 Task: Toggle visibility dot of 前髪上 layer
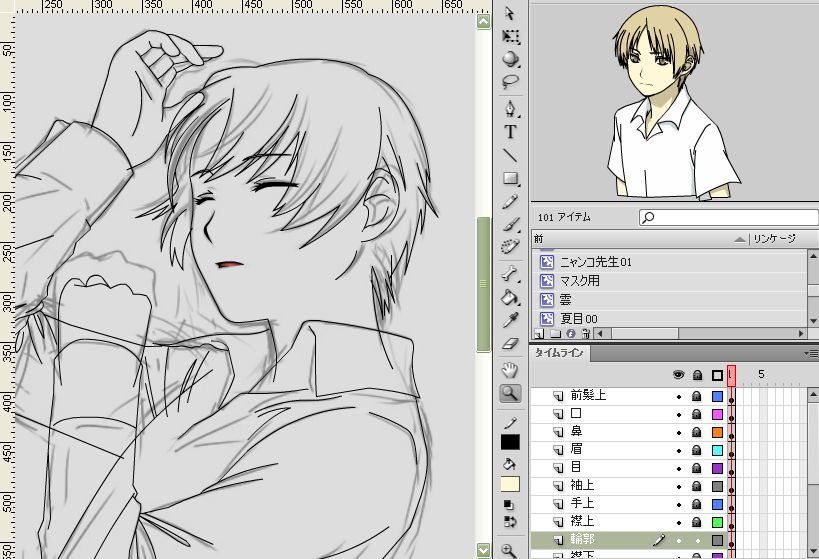coord(679,397)
